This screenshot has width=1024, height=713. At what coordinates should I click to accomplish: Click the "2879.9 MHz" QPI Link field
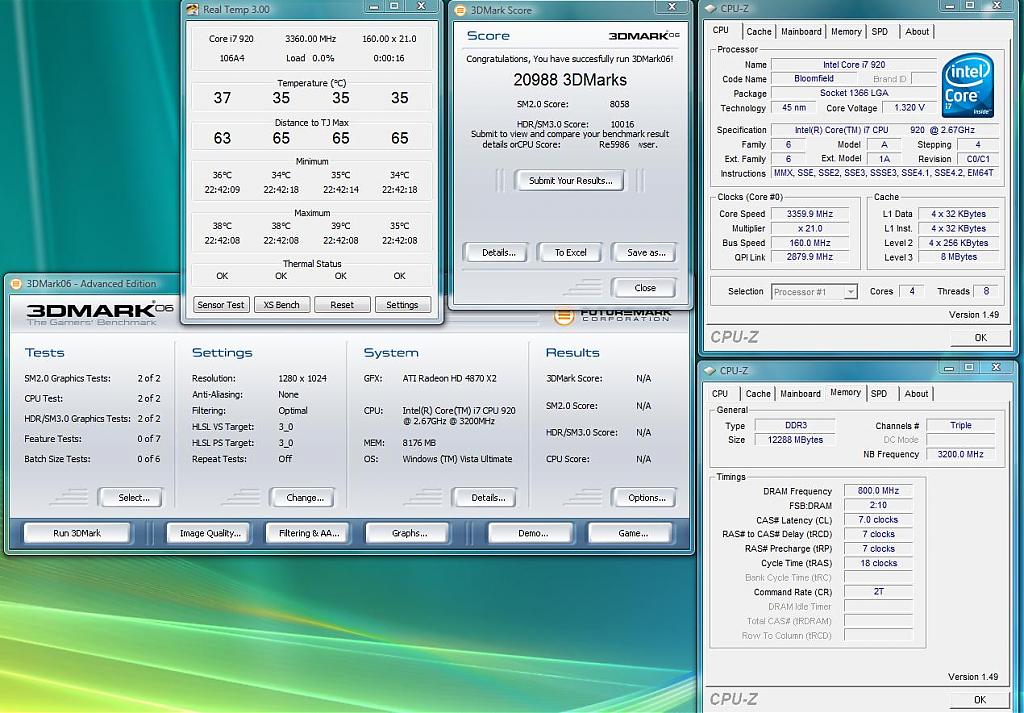click(809, 257)
